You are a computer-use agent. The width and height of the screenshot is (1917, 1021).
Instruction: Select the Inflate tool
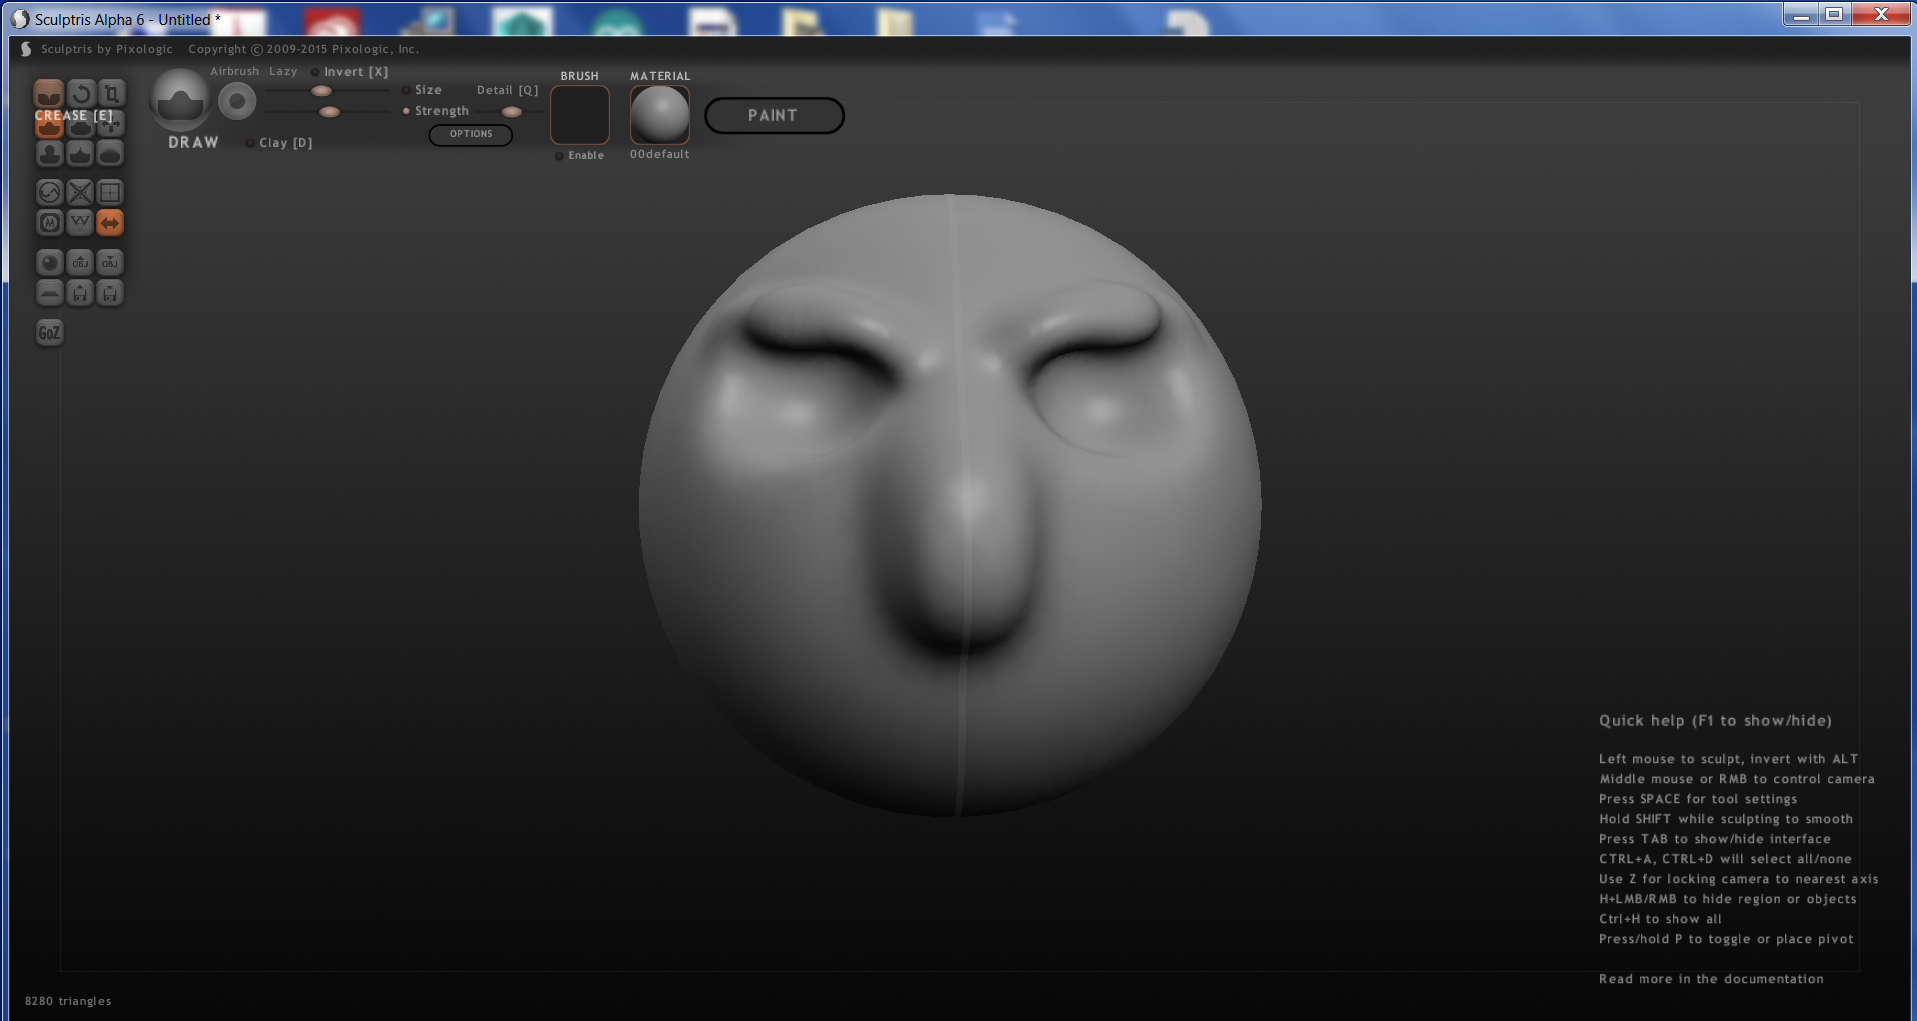click(49, 153)
